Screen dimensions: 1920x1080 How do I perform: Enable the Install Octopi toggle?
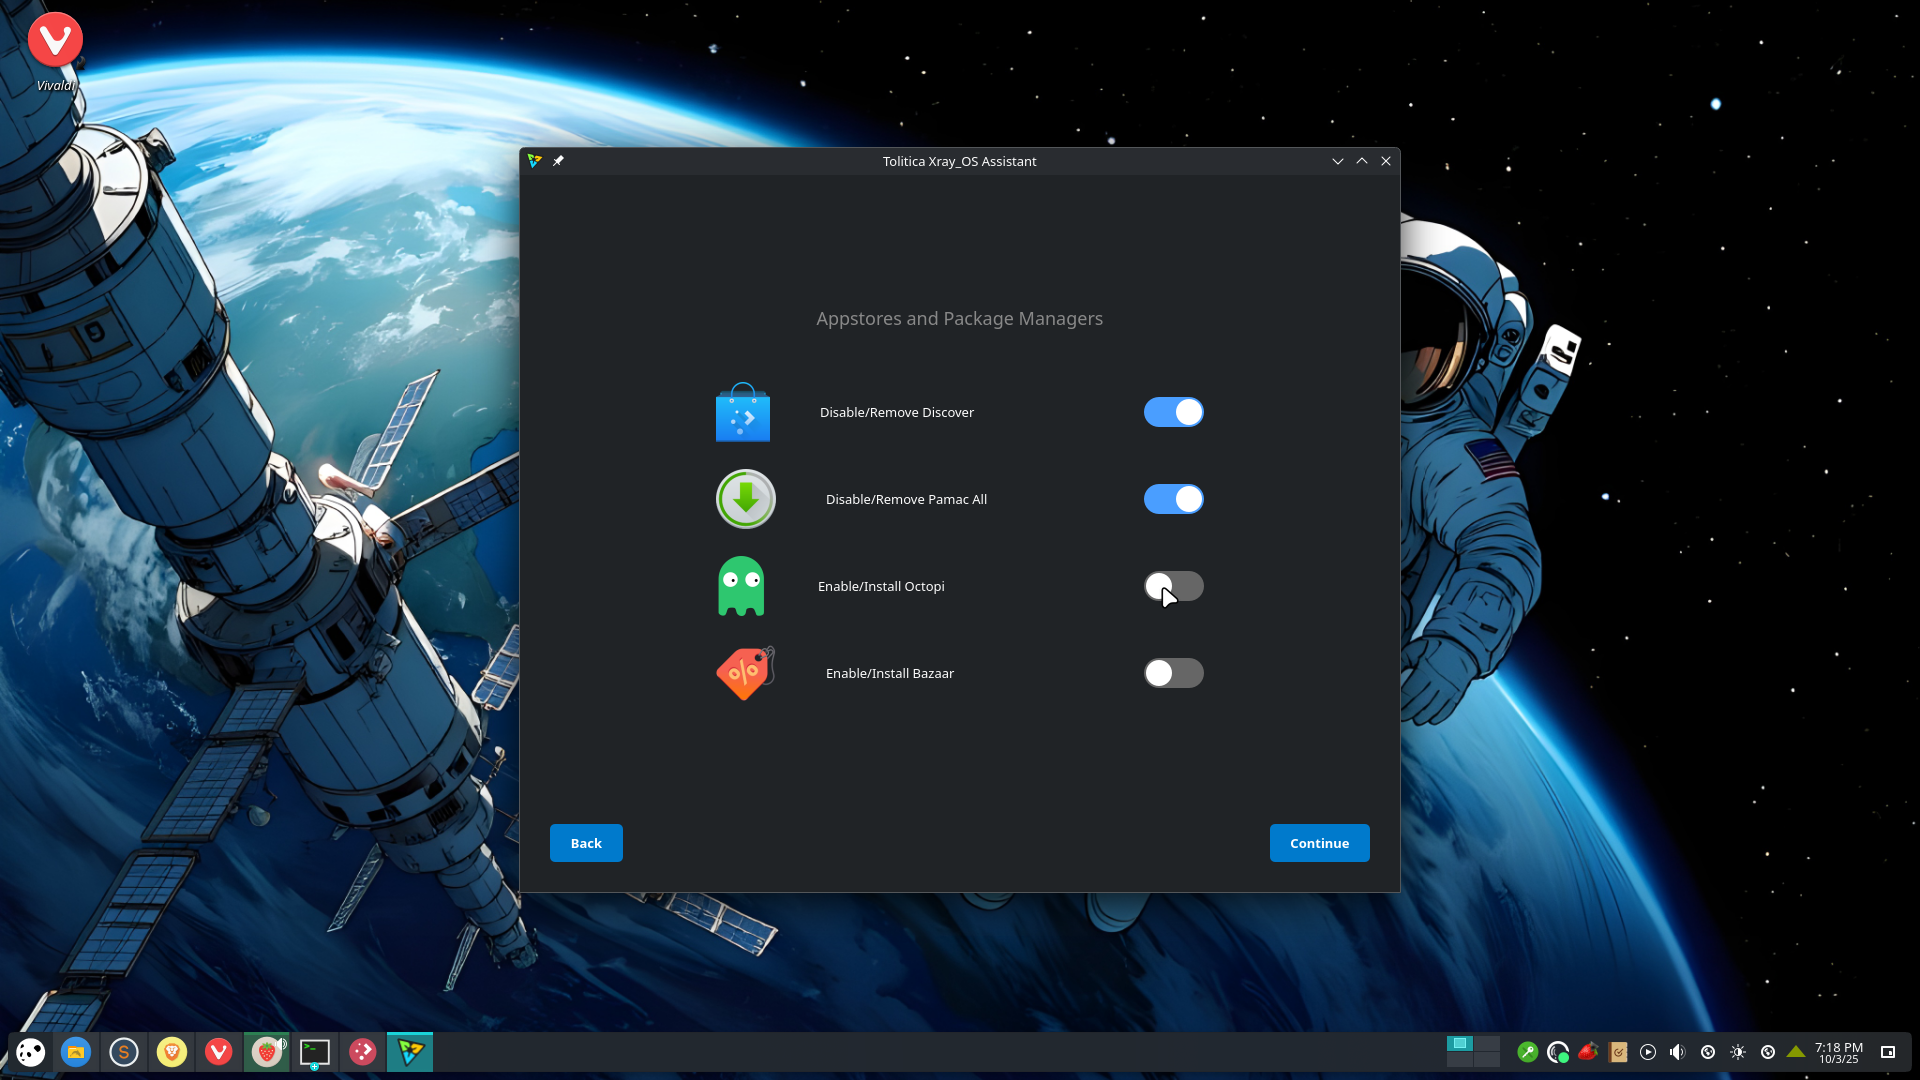pos(1173,586)
